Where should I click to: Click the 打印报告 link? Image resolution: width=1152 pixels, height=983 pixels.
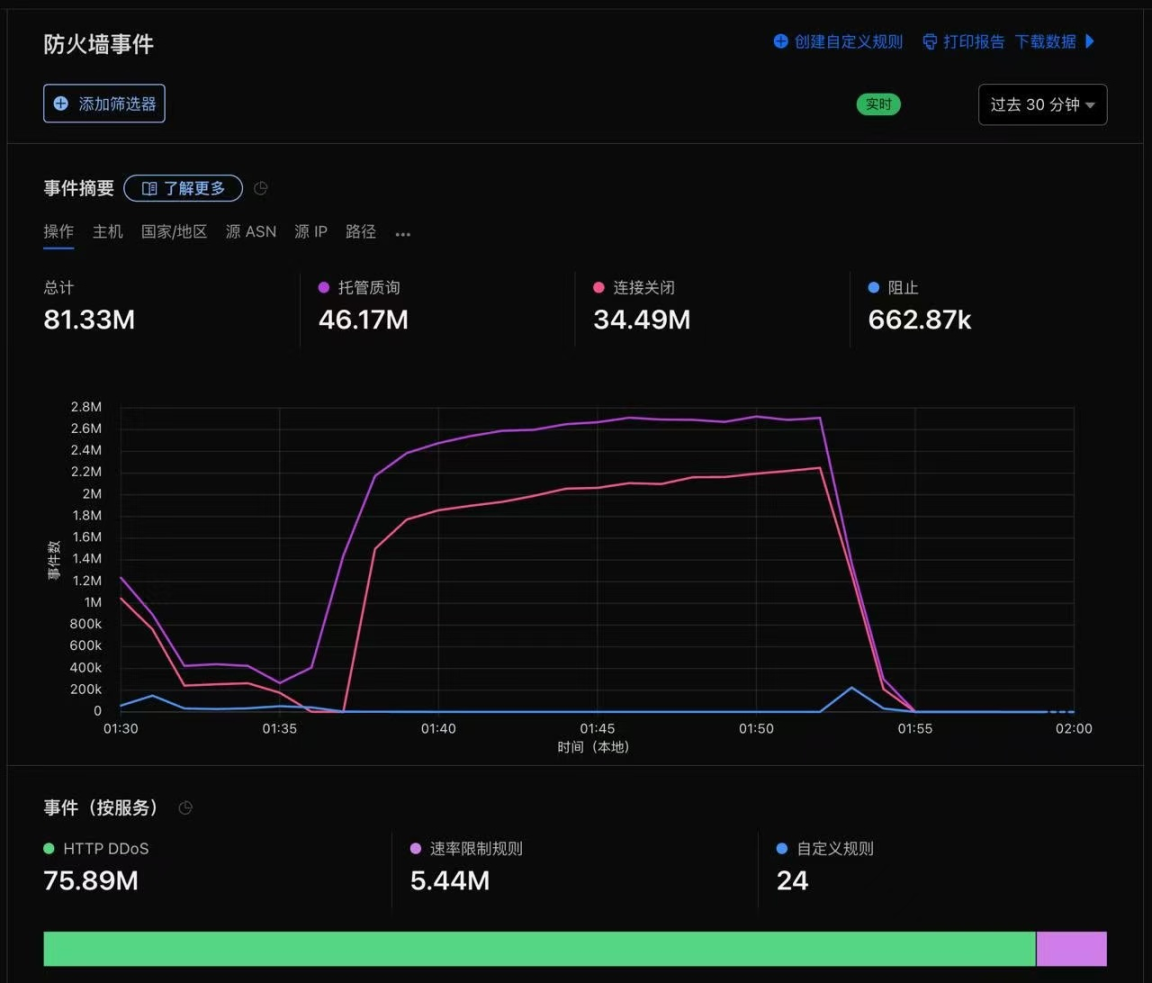click(x=974, y=41)
